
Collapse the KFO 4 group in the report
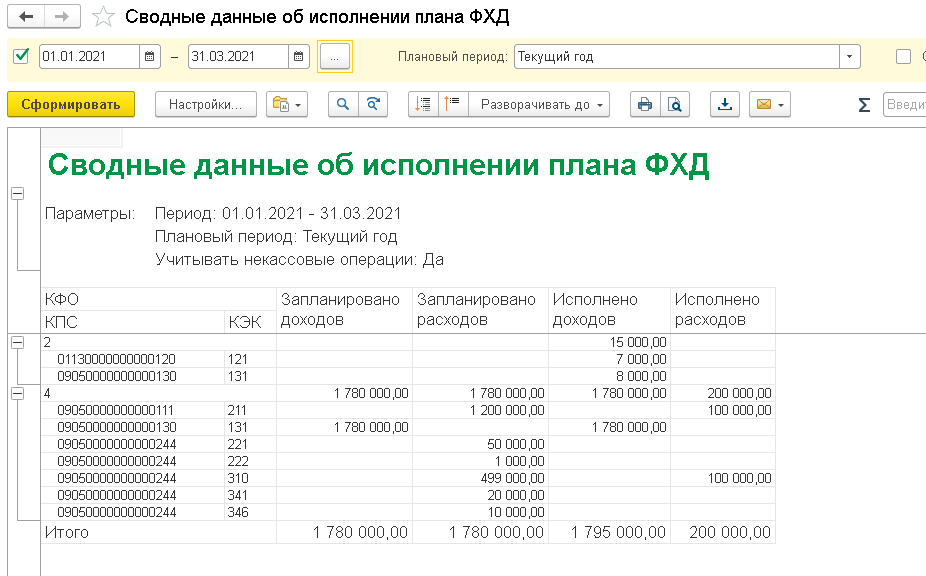[17, 394]
